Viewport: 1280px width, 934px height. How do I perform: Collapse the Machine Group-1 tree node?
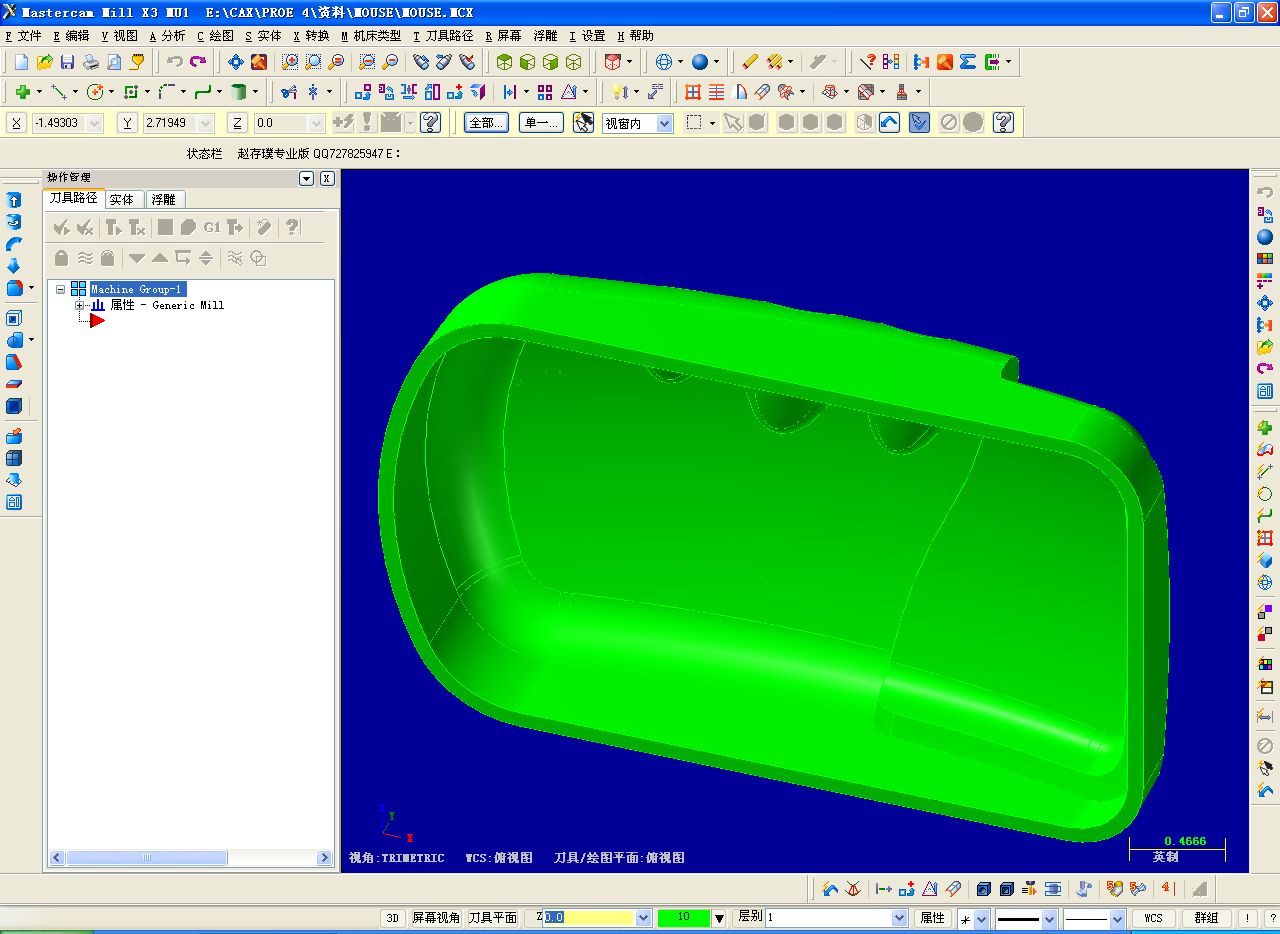point(60,289)
